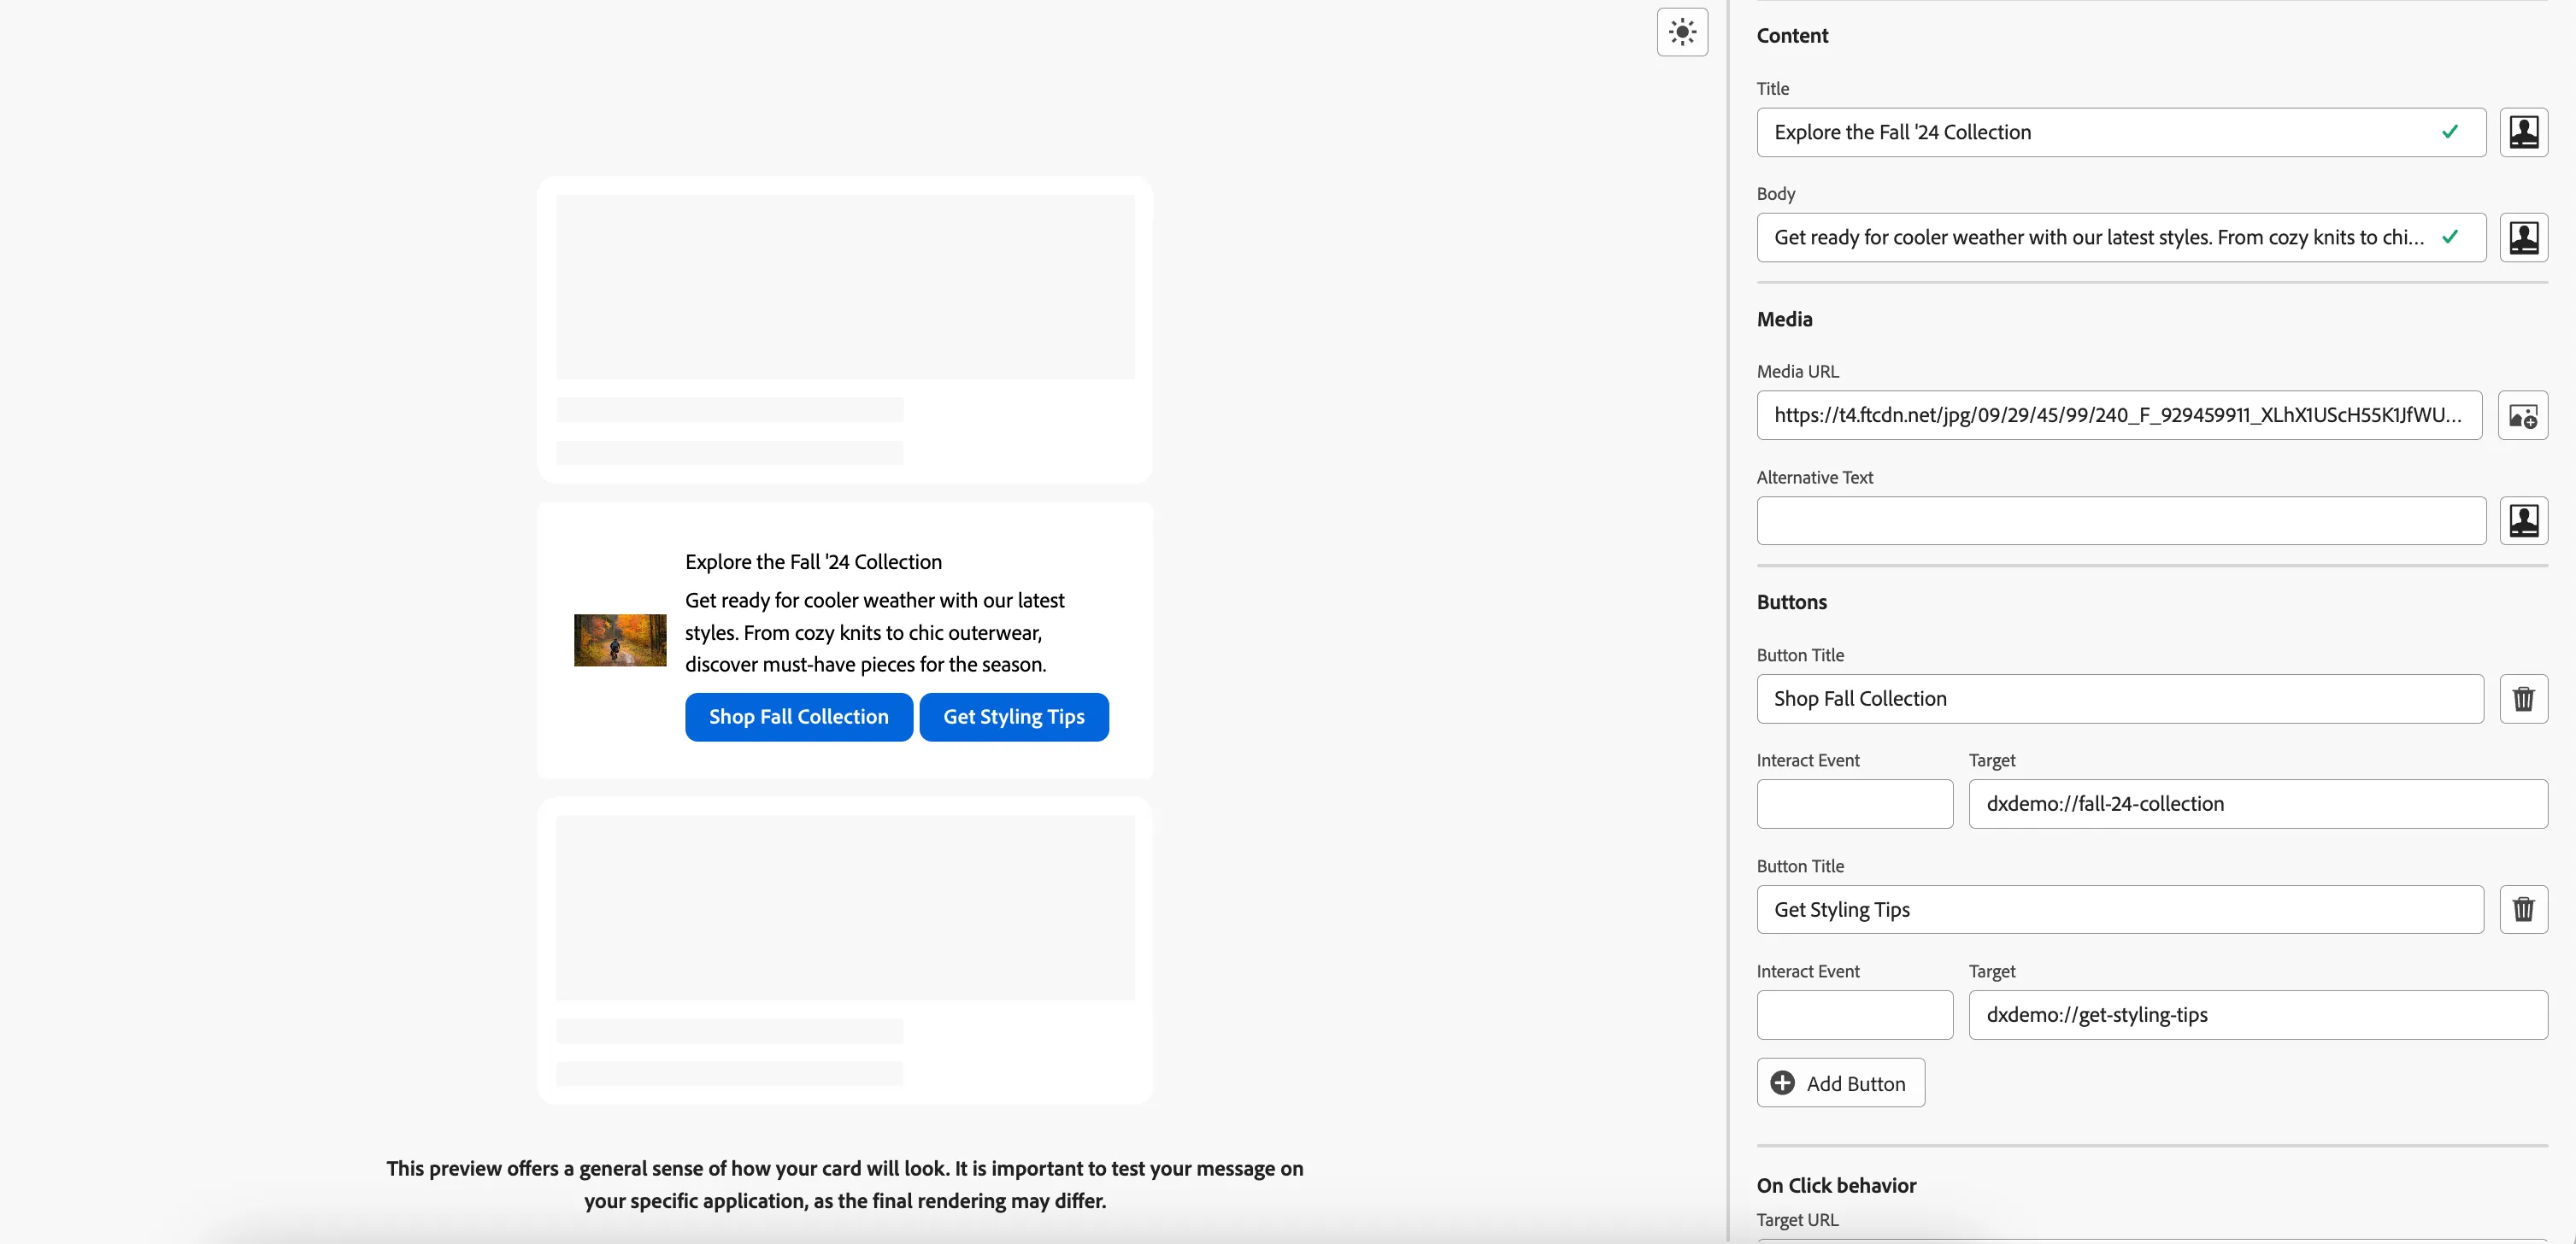Click the preview card body text
Viewport: 2576px width, 1244px height.
(x=874, y=632)
